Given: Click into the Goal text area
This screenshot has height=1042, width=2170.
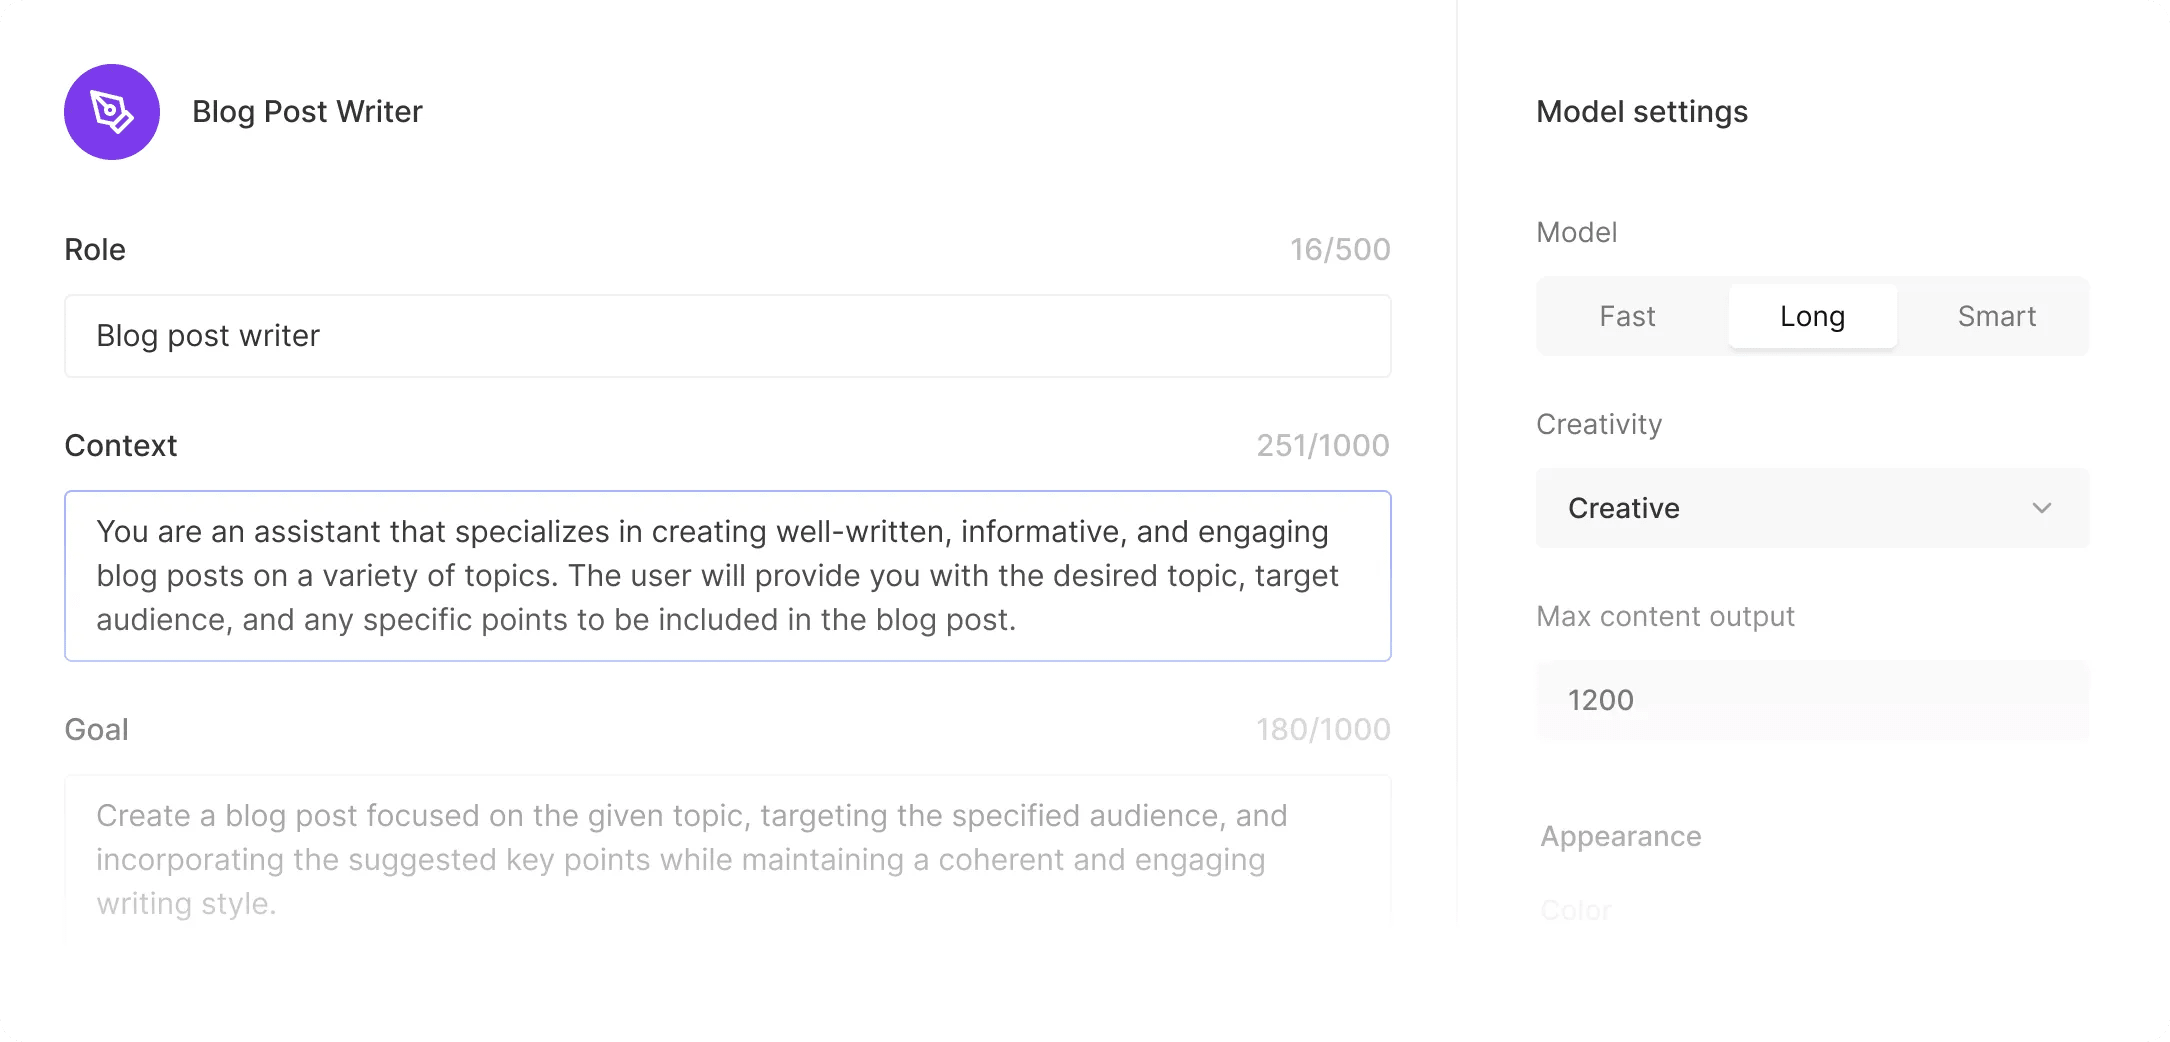Looking at the screenshot, I should [727, 858].
